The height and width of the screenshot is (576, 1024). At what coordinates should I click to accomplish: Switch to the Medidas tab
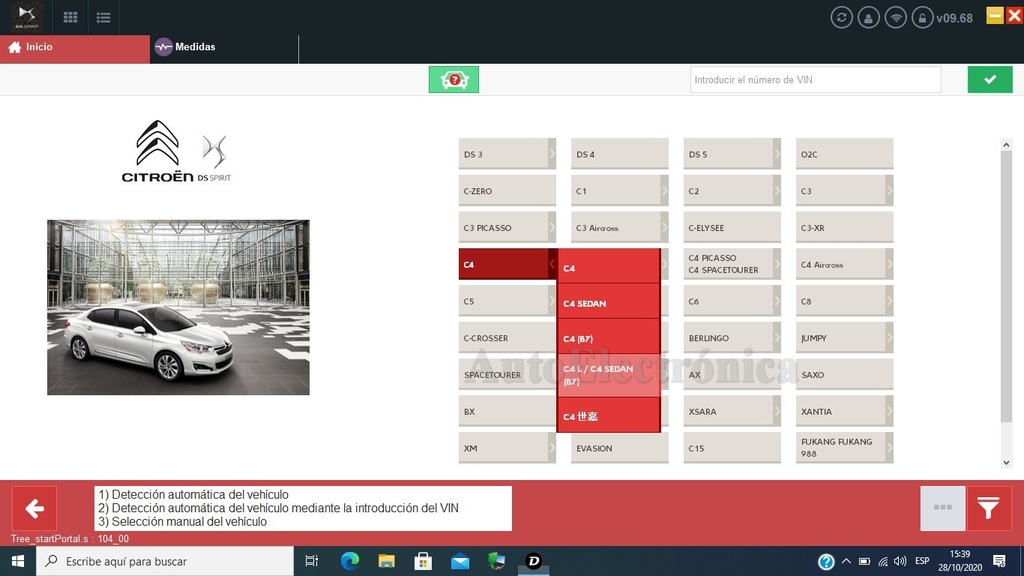[224, 47]
